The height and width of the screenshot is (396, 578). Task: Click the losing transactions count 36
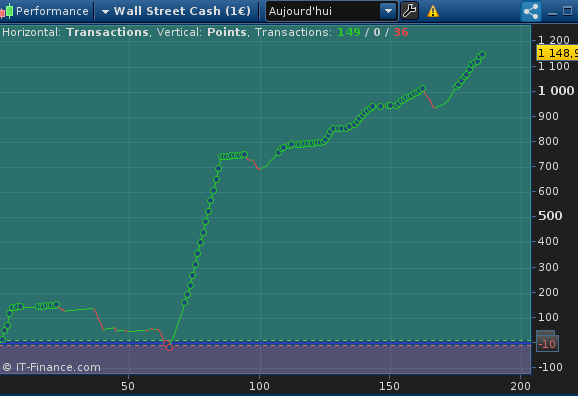point(401,32)
